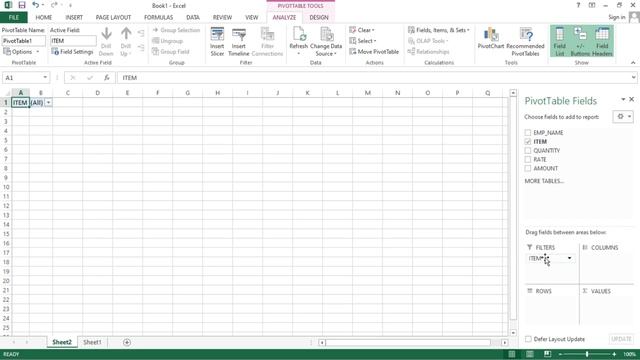The height and width of the screenshot is (360, 640).
Task: Click Move PivotTable
Action: click(374, 52)
